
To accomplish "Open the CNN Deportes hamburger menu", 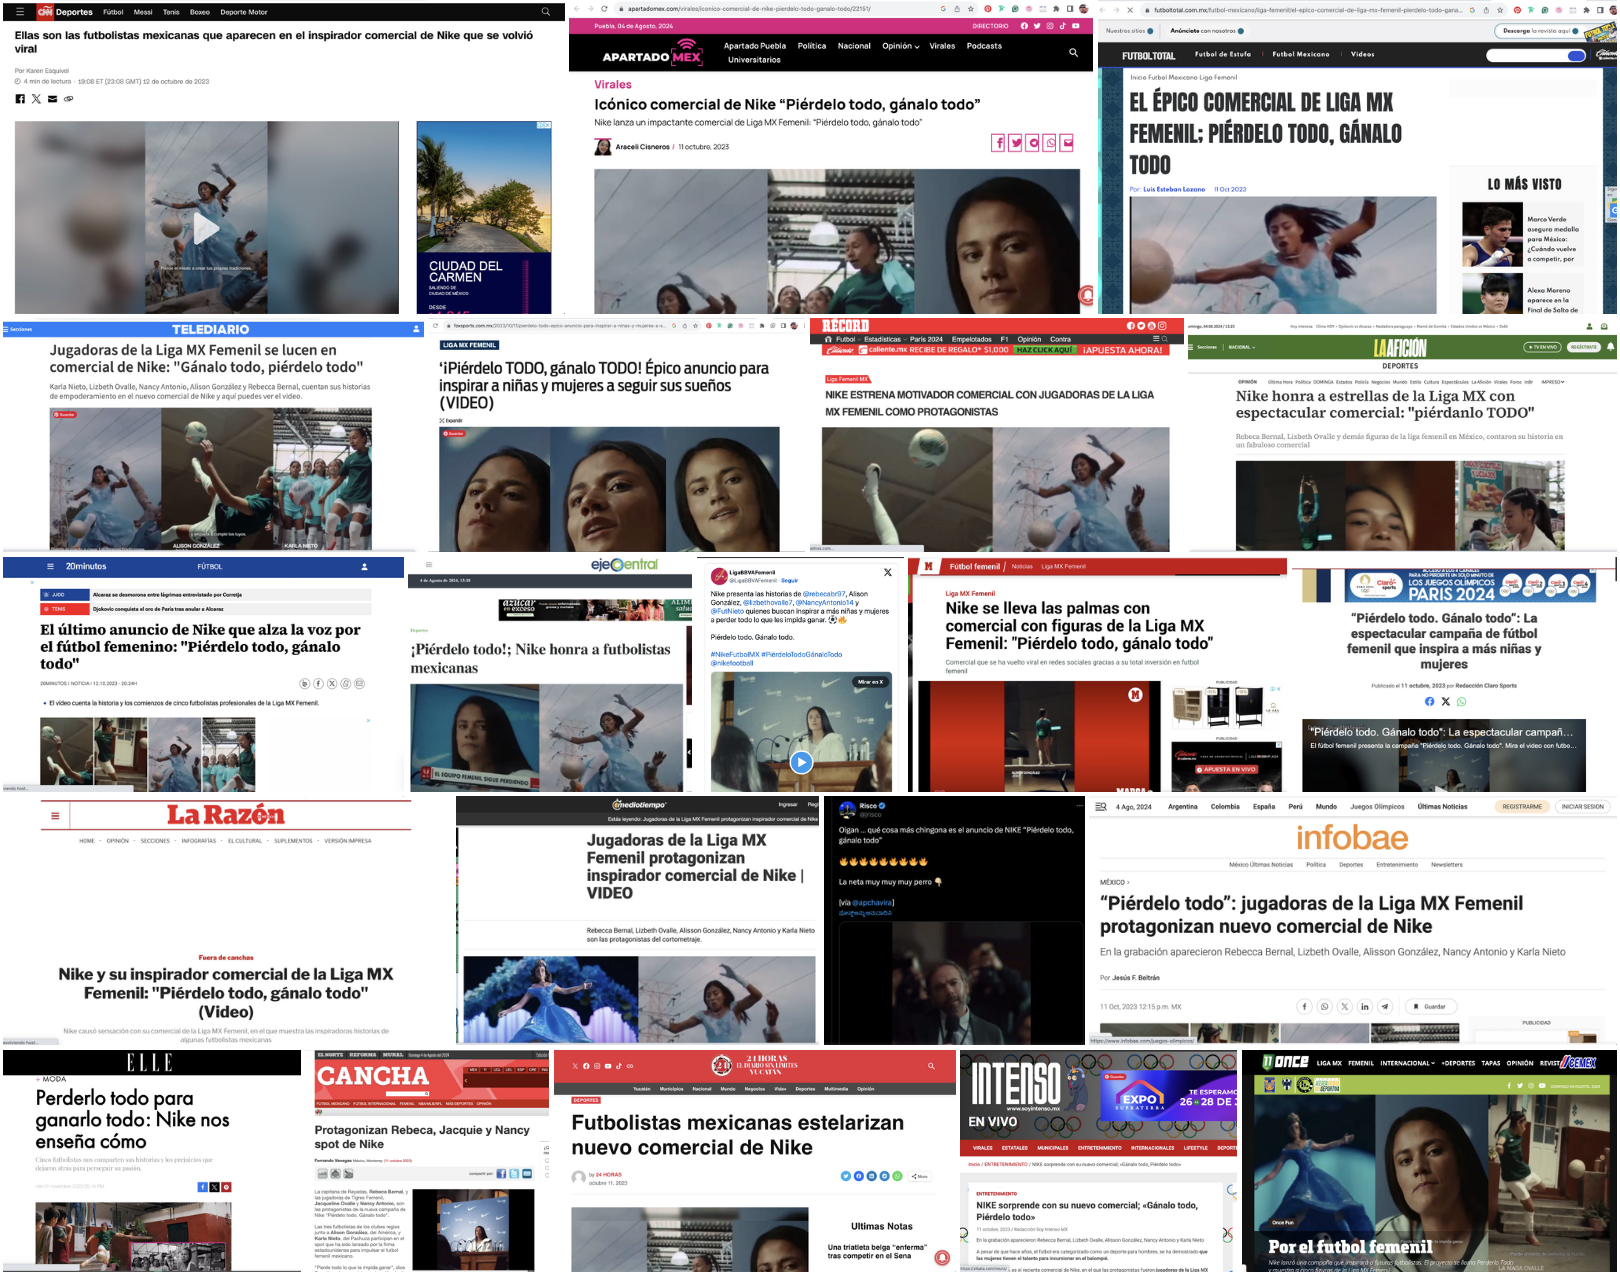I will (19, 12).
